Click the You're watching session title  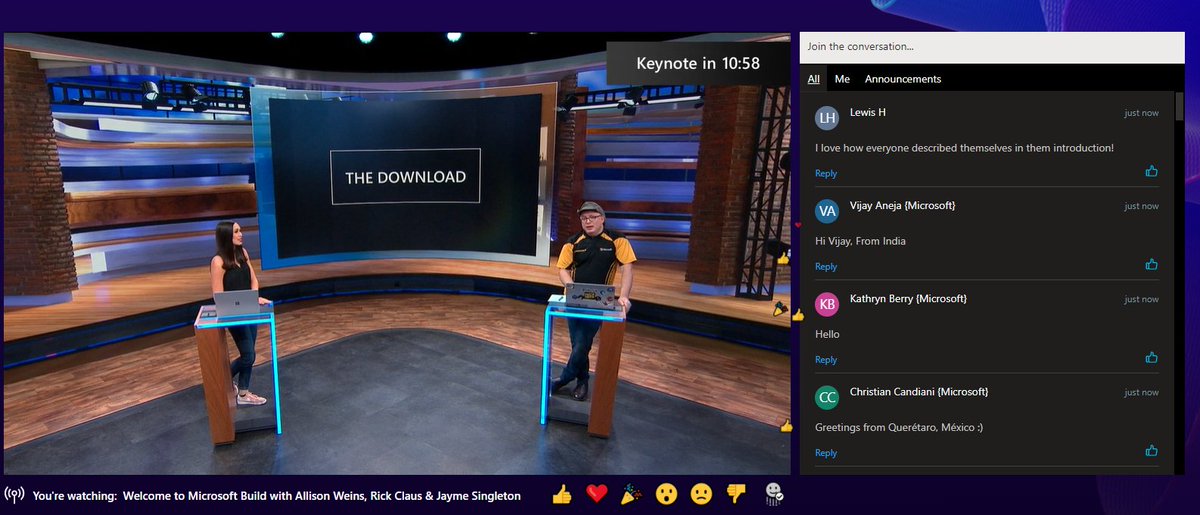tap(277, 495)
